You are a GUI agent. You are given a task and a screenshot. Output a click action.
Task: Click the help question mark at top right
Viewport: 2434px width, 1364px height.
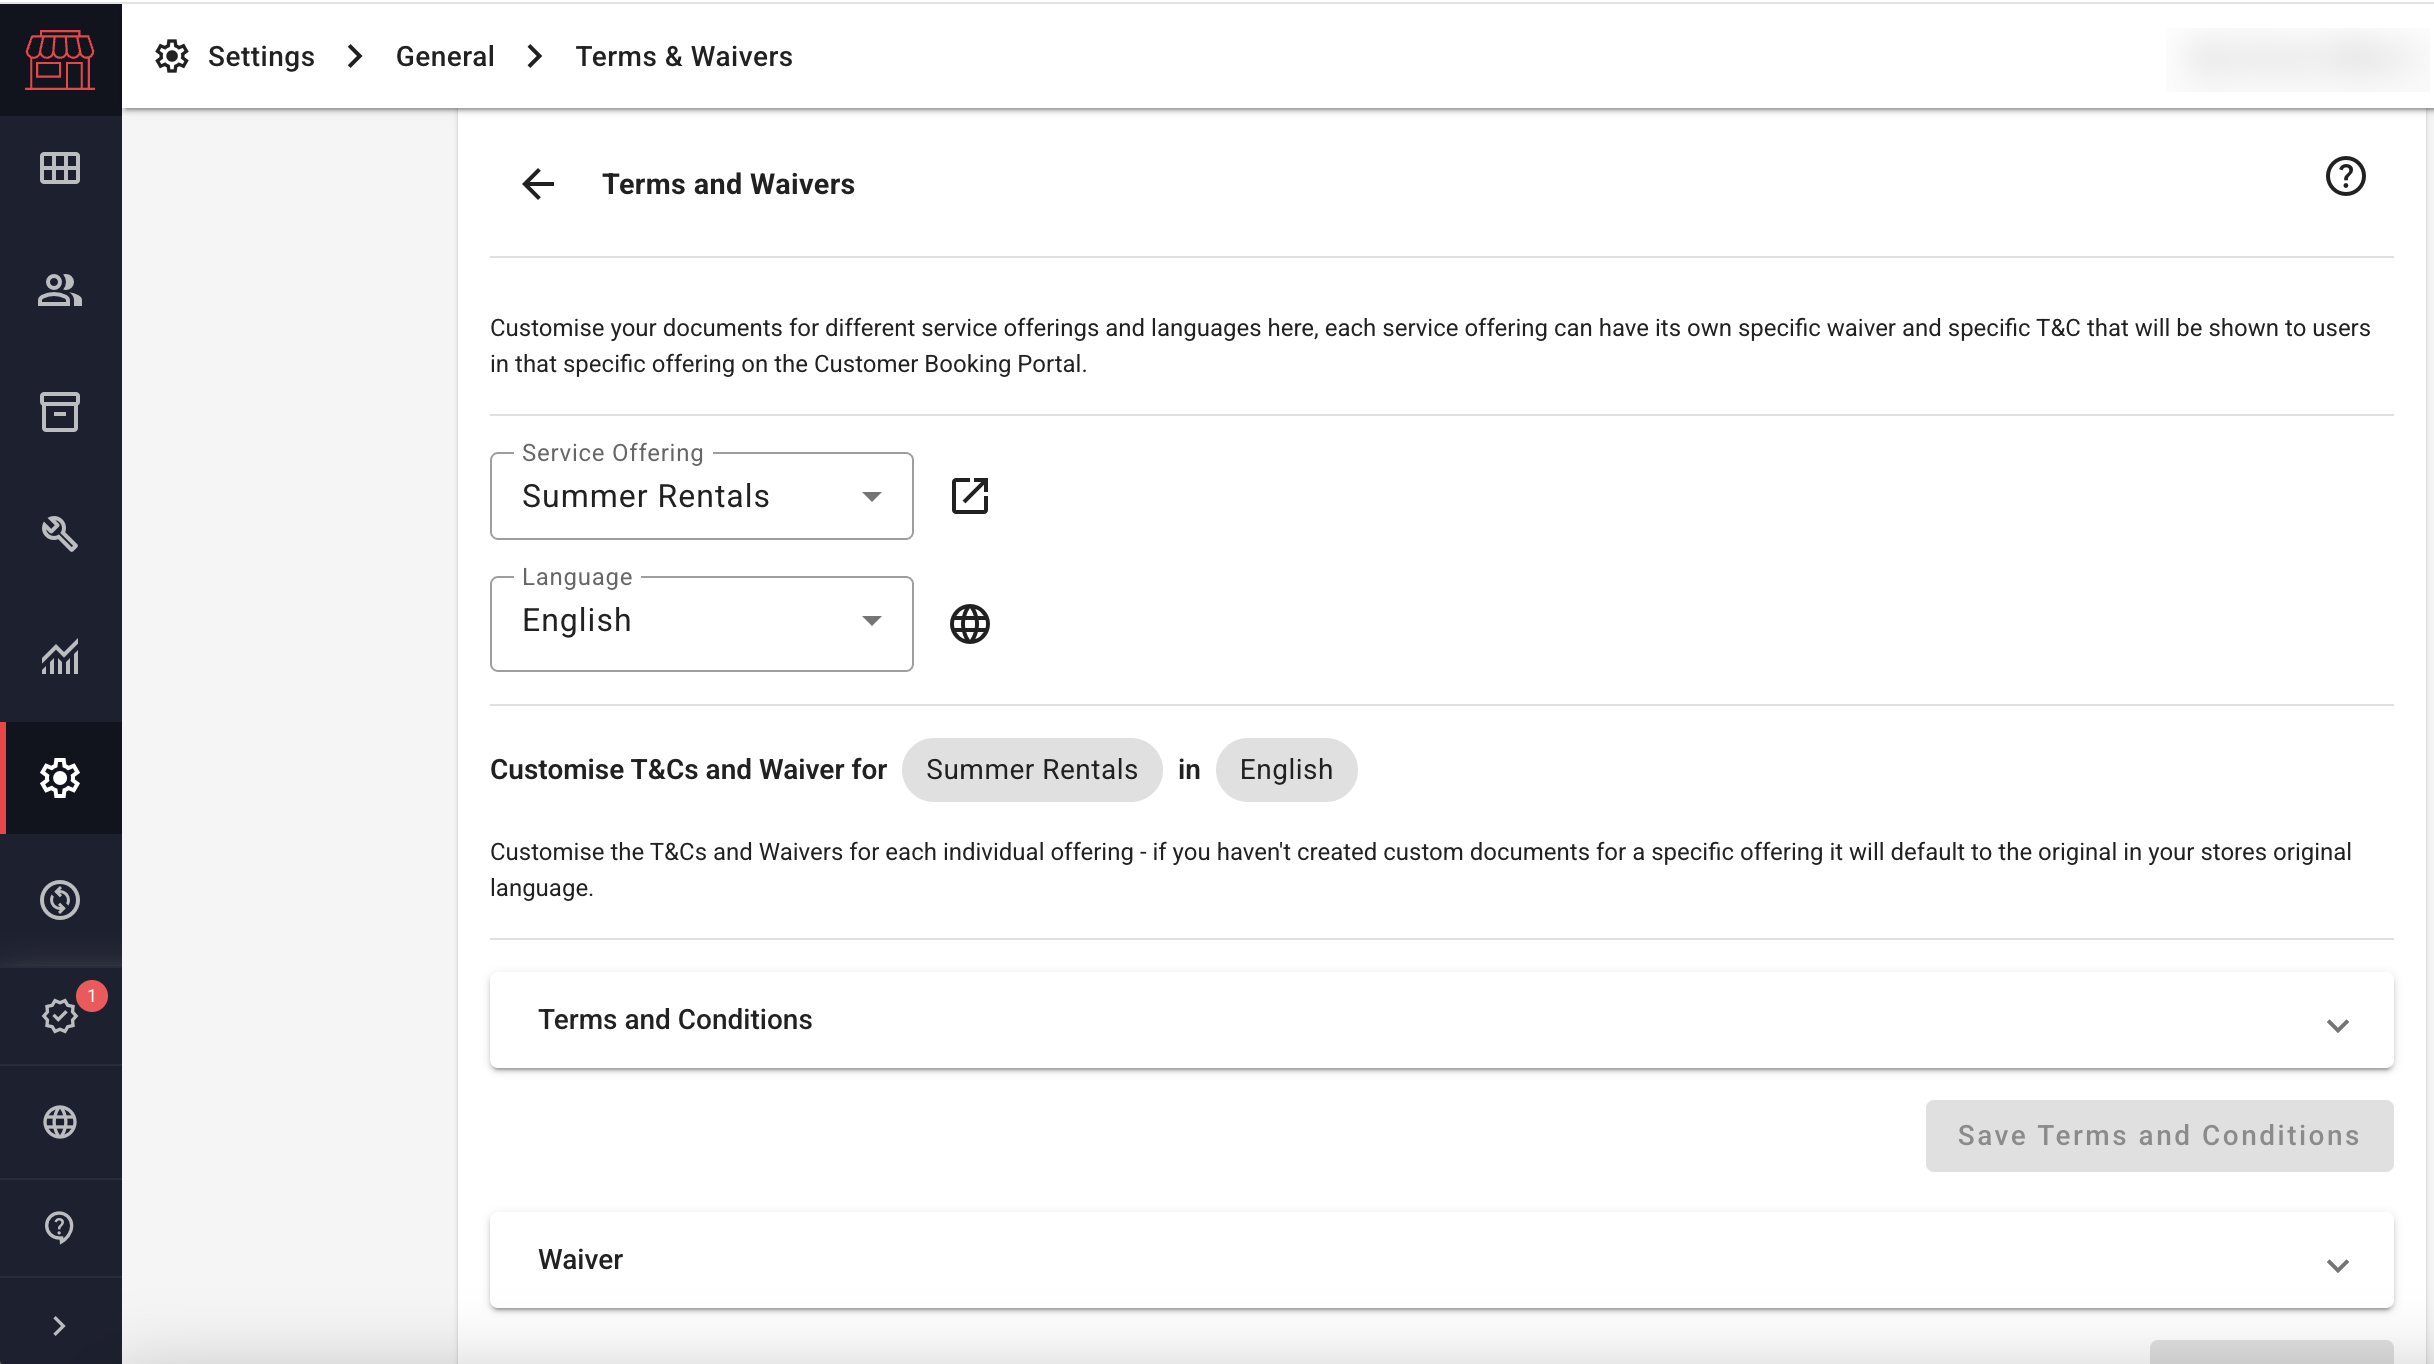click(x=2345, y=177)
